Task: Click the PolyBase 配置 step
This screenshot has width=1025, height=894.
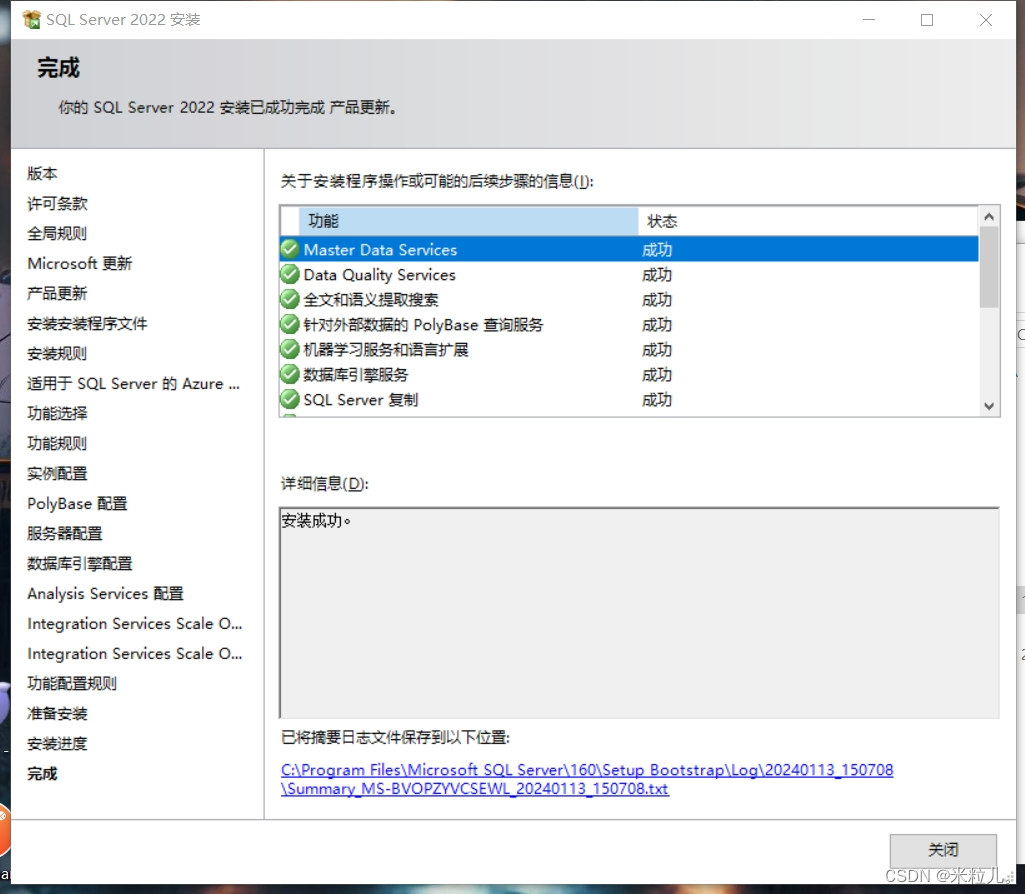Action: 77,503
